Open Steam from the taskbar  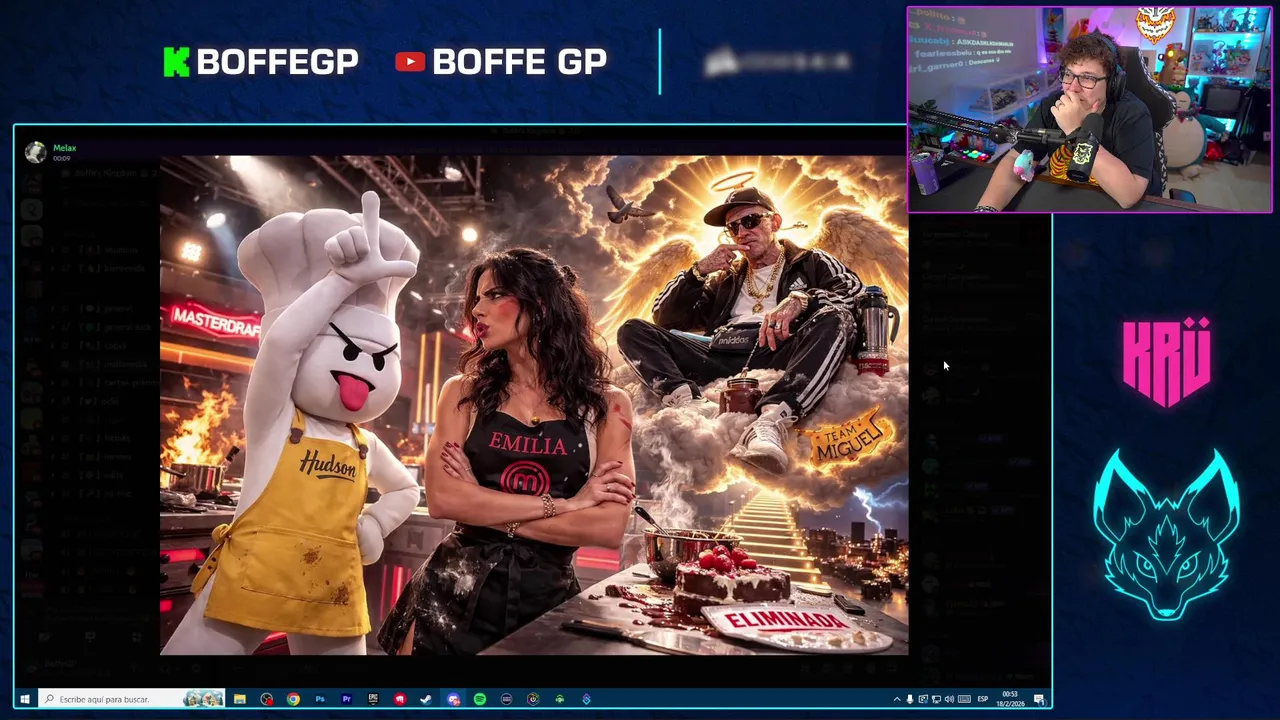point(426,699)
